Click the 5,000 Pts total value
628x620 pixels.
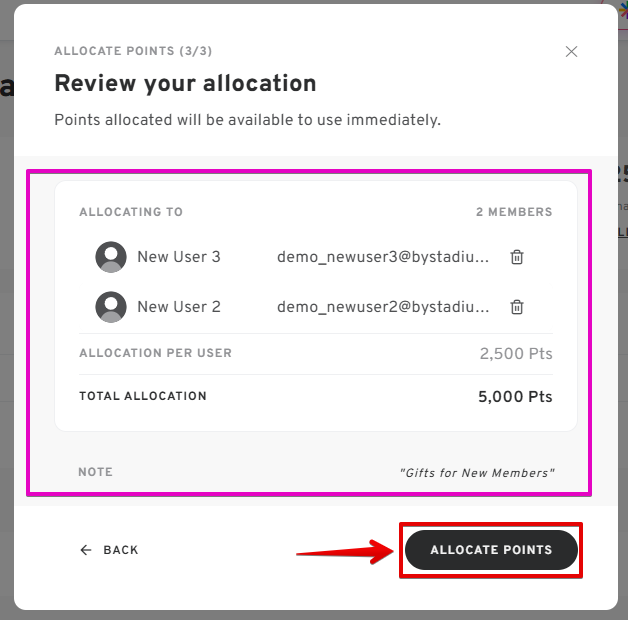(x=515, y=396)
